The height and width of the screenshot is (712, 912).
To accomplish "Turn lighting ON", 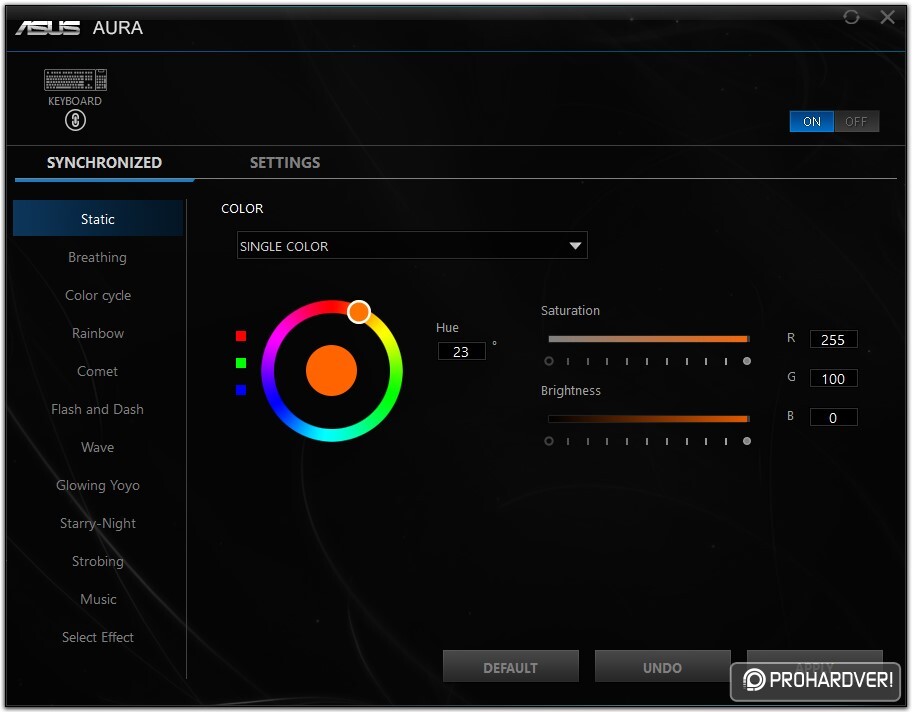I will tap(811, 122).
